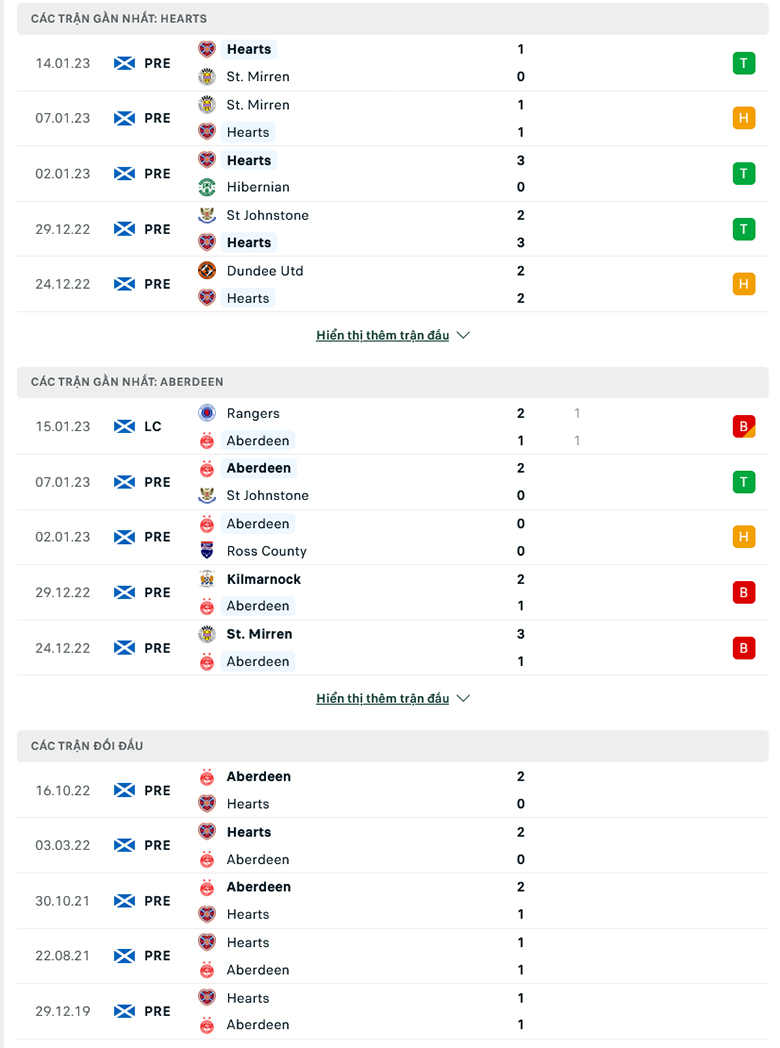
Task: Click the Hibernian team logo
Action: [x=207, y=187]
